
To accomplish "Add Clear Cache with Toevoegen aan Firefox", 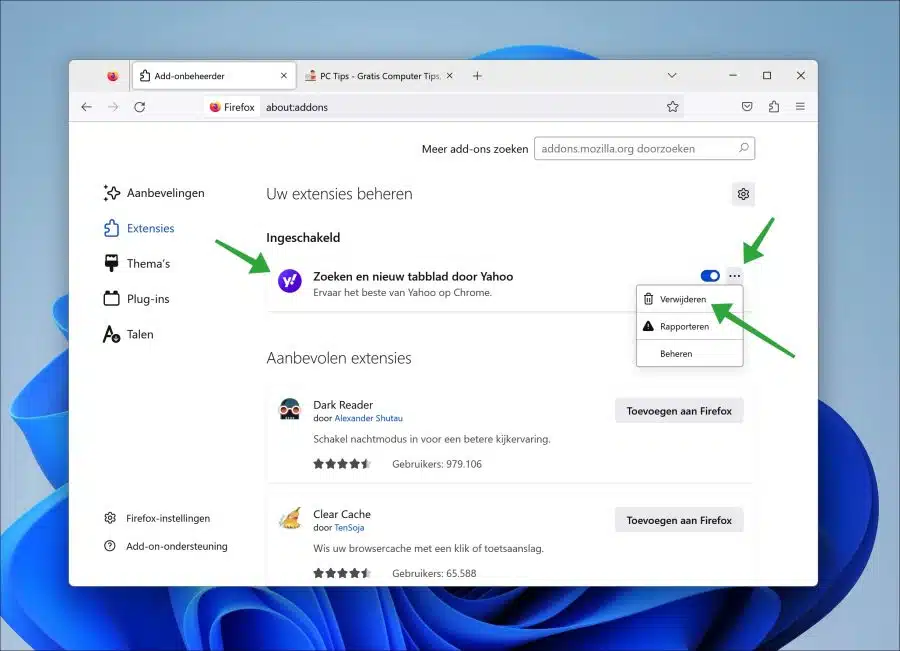I will pyautogui.click(x=679, y=520).
